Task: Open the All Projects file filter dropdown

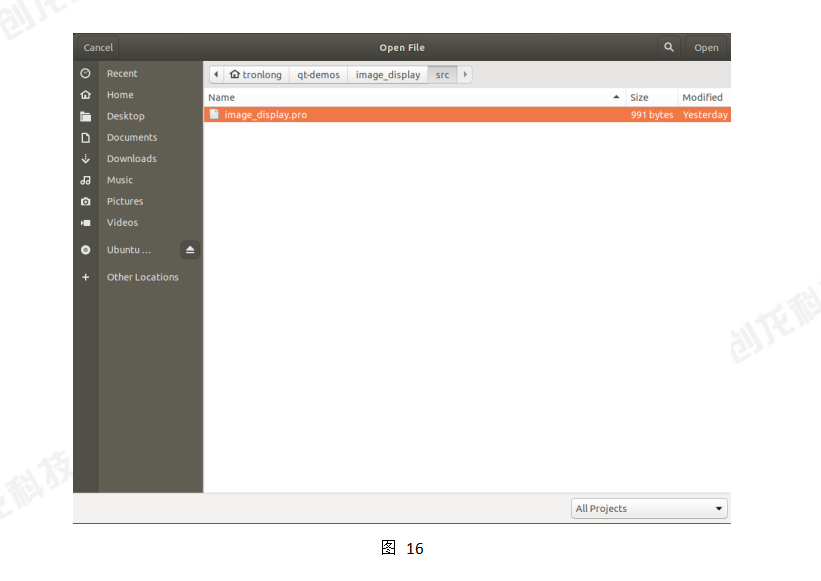Action: point(649,508)
